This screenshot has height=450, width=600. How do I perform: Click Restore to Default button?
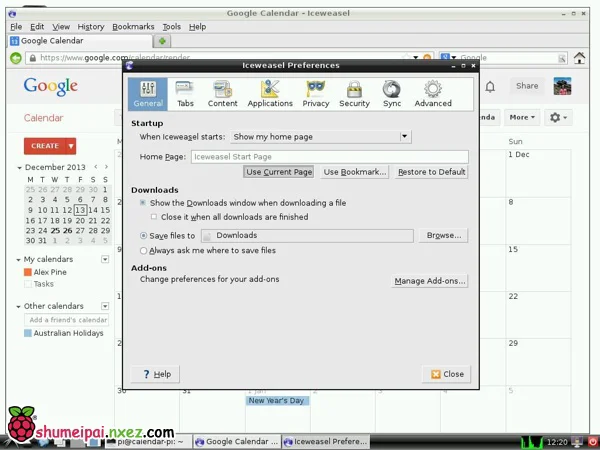(x=432, y=172)
